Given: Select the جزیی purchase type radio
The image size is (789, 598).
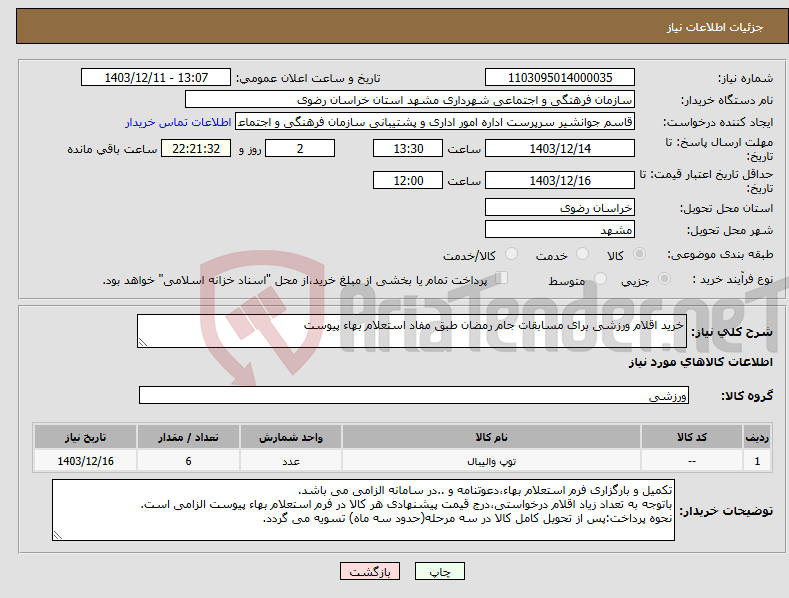Looking at the screenshot, I should [x=664, y=278].
